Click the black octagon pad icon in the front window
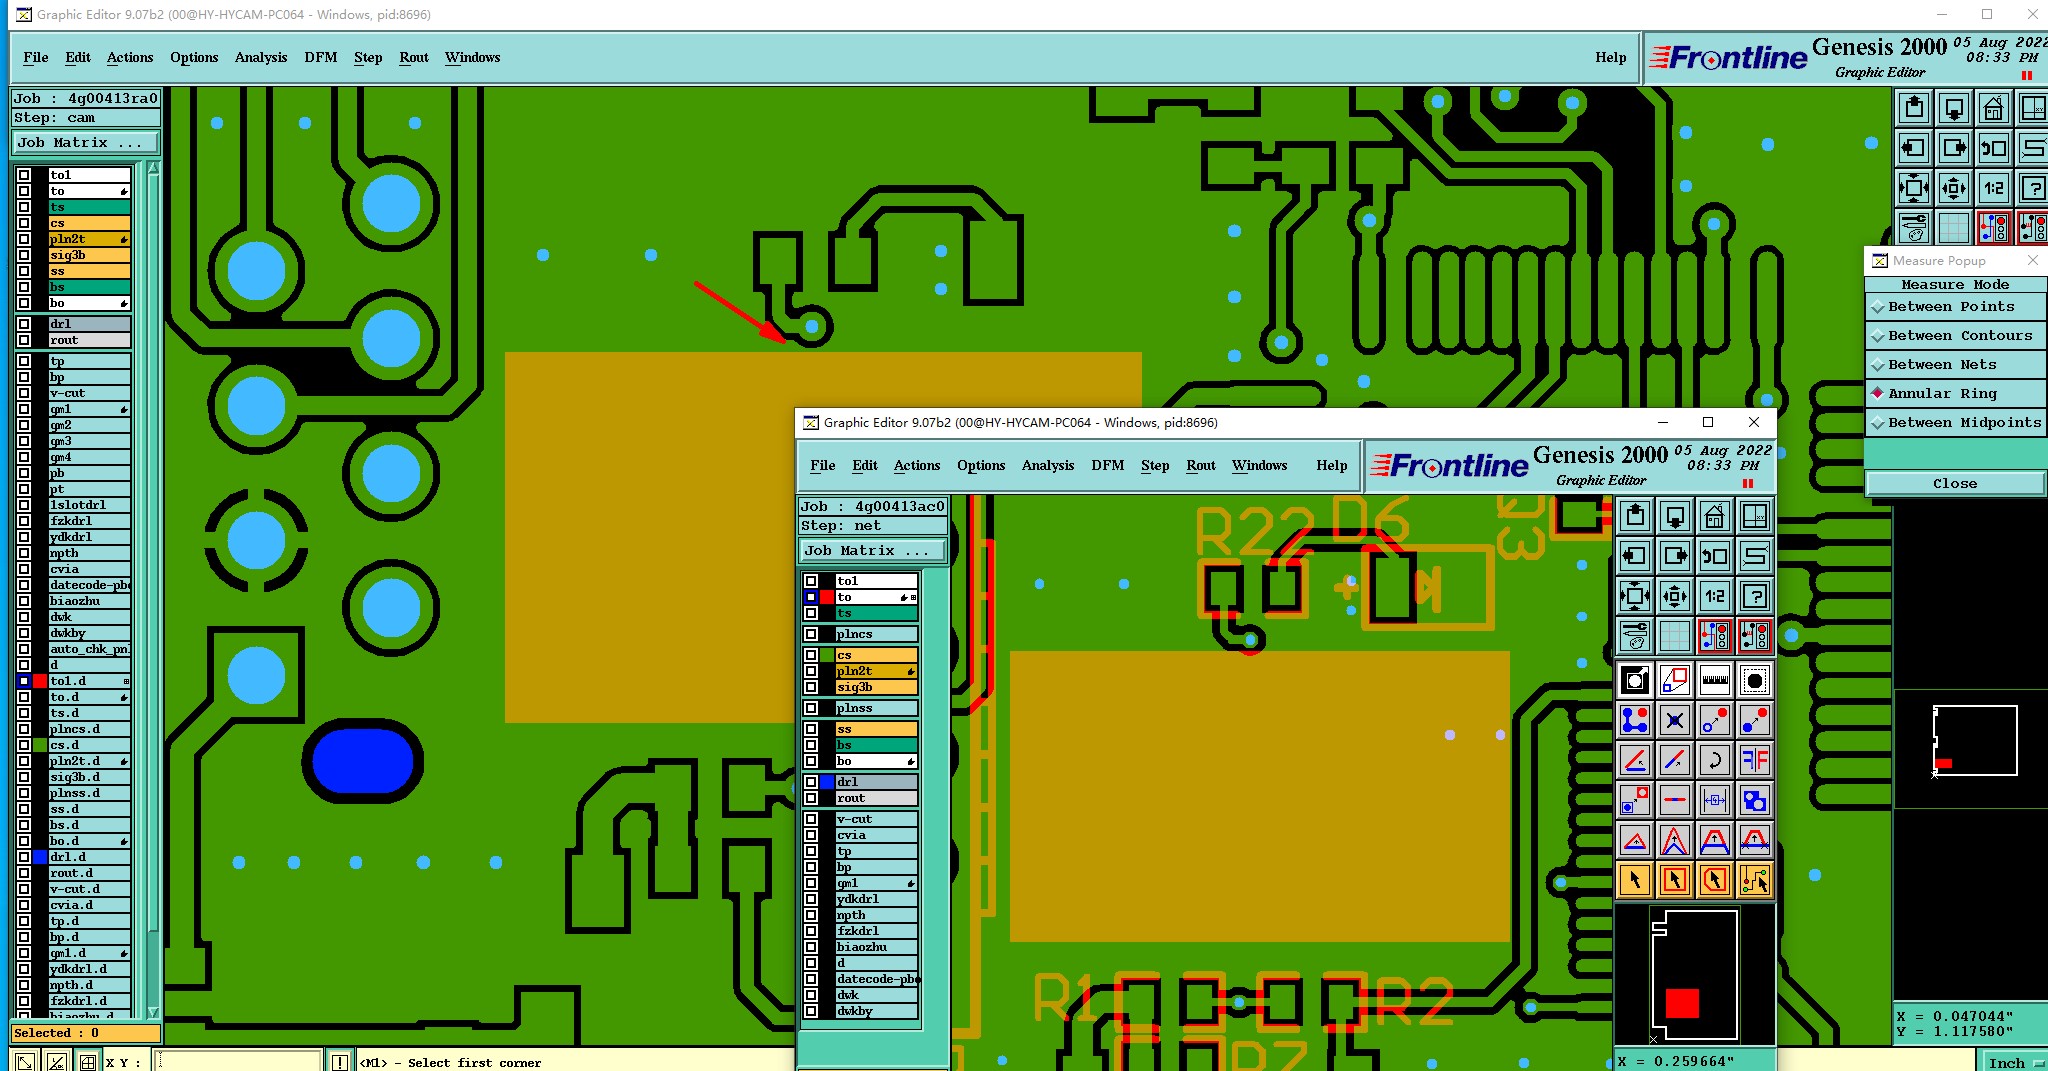Viewport: 2048px width, 1071px height. pyautogui.click(x=1755, y=681)
